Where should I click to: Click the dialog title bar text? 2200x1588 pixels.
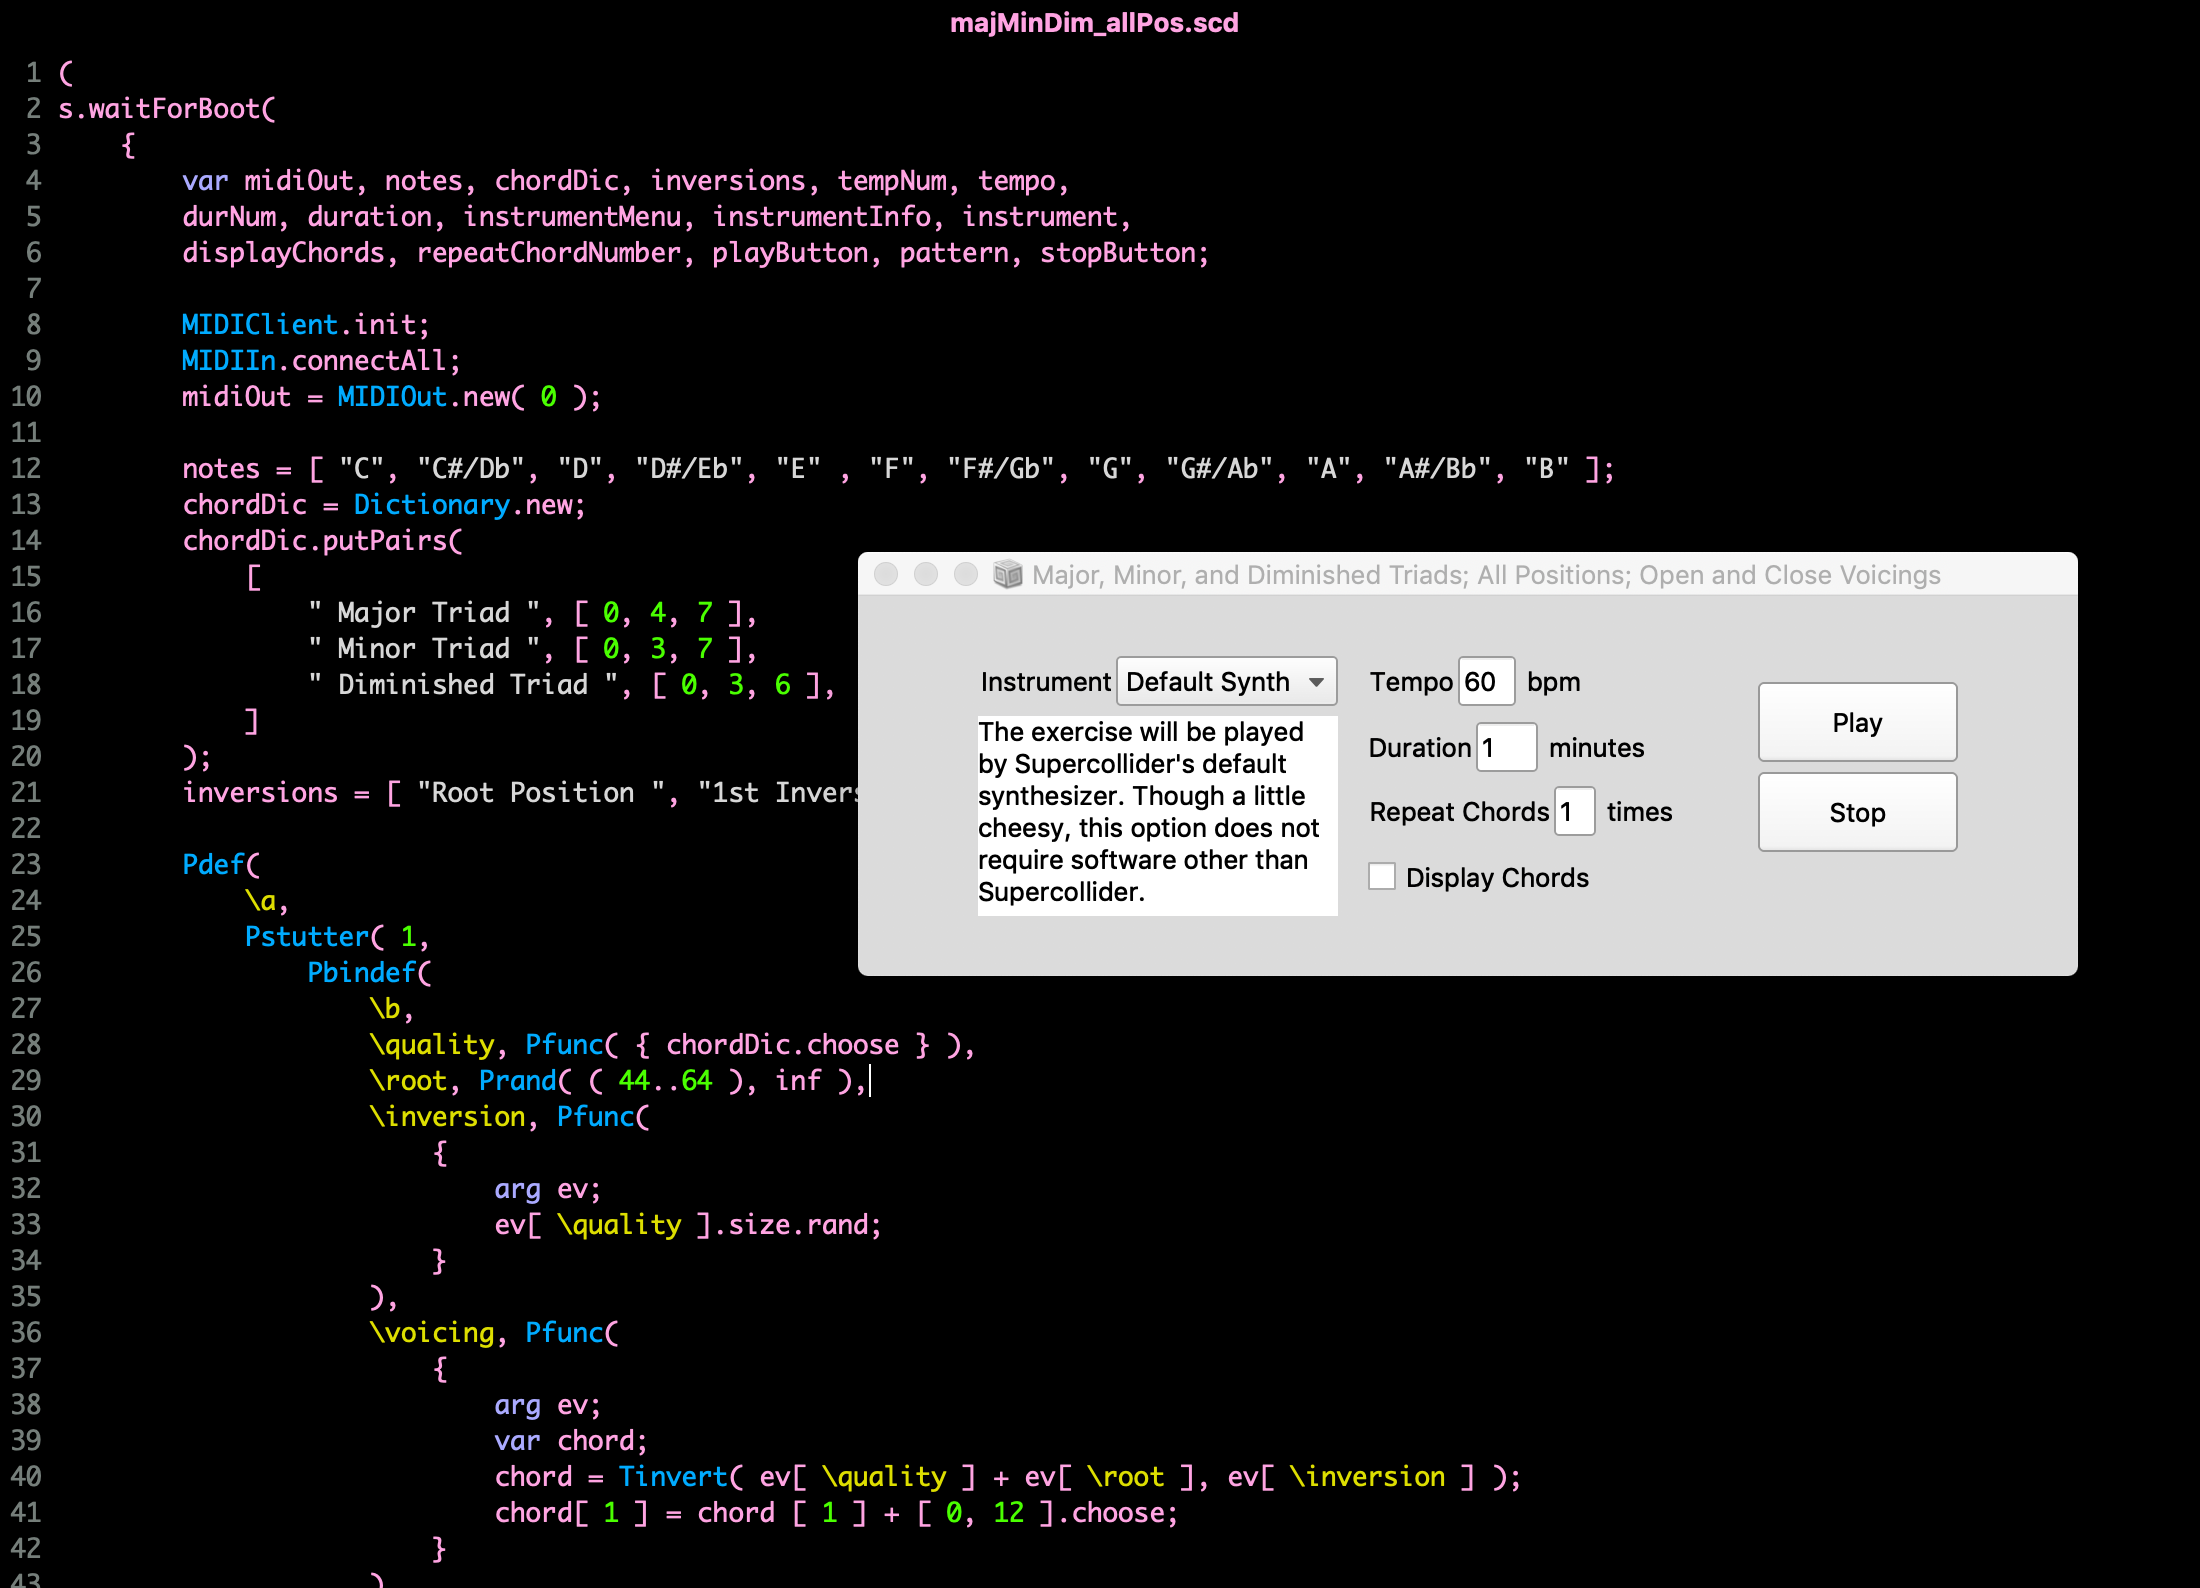1485,575
